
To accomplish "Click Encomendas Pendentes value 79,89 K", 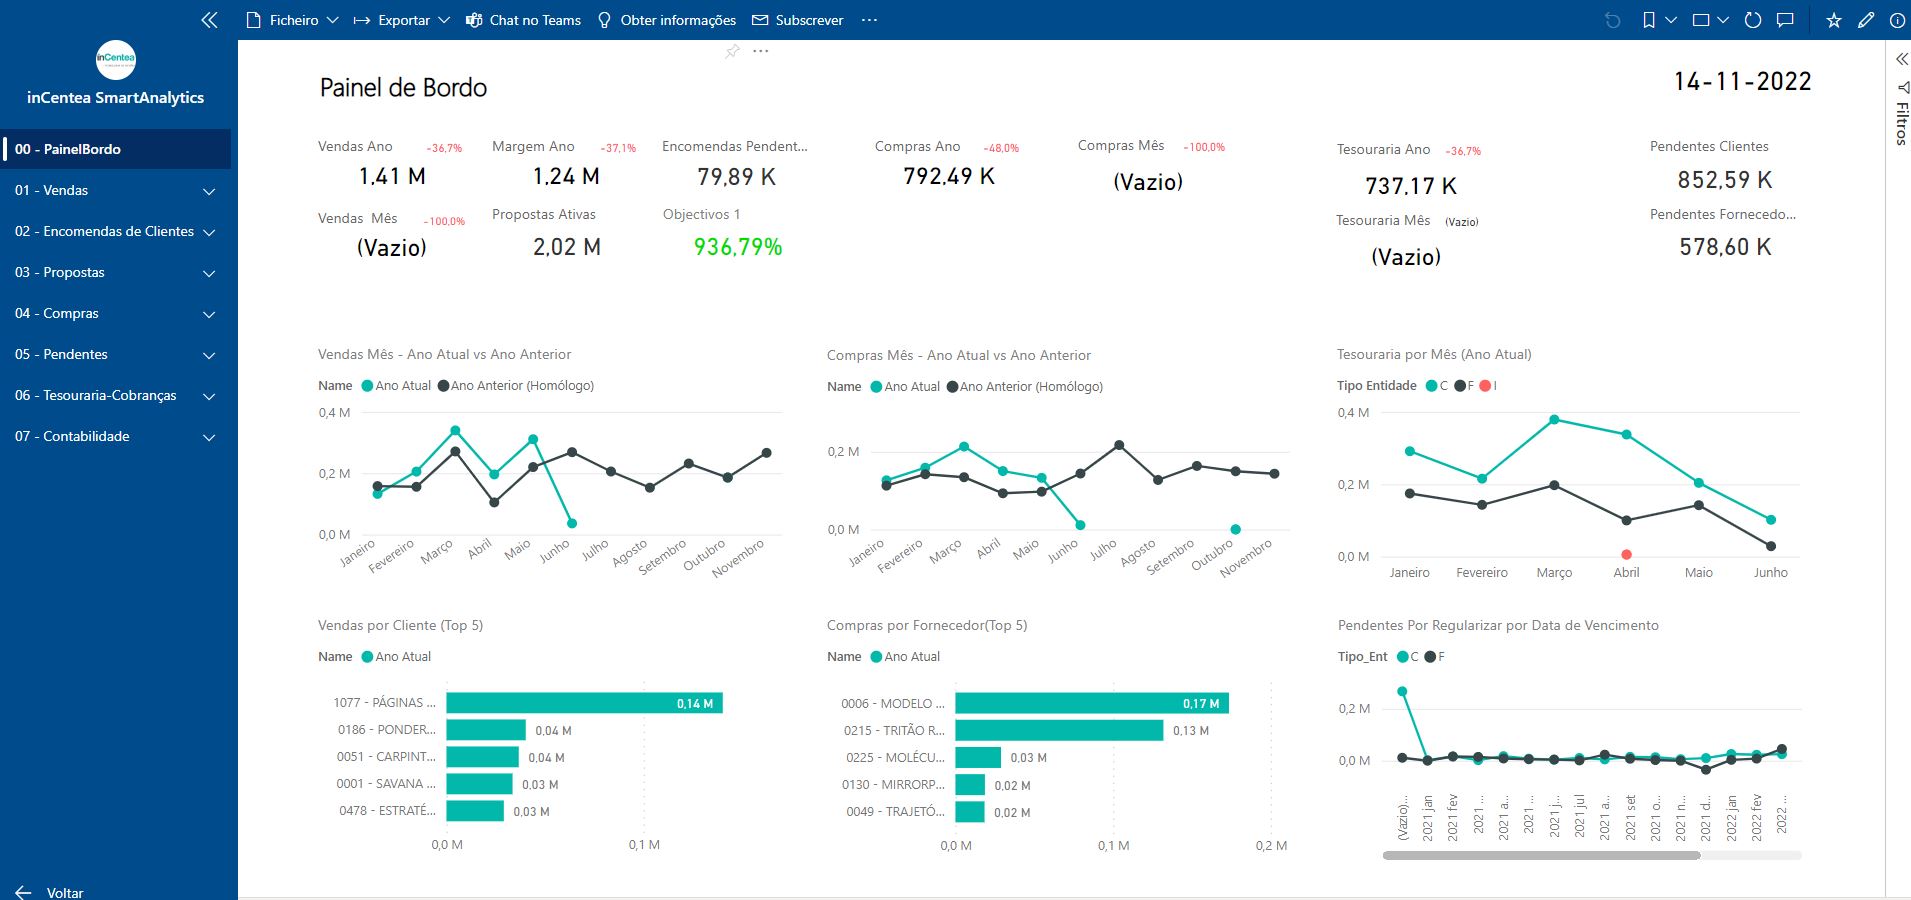I will pyautogui.click(x=737, y=177).
